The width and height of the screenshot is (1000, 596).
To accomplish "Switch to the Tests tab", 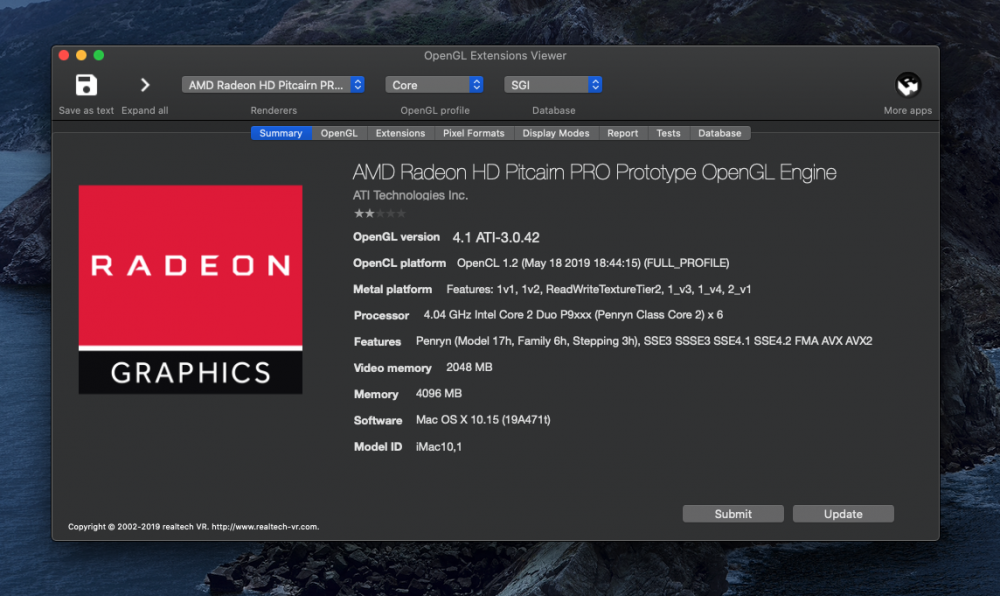I will [x=668, y=133].
